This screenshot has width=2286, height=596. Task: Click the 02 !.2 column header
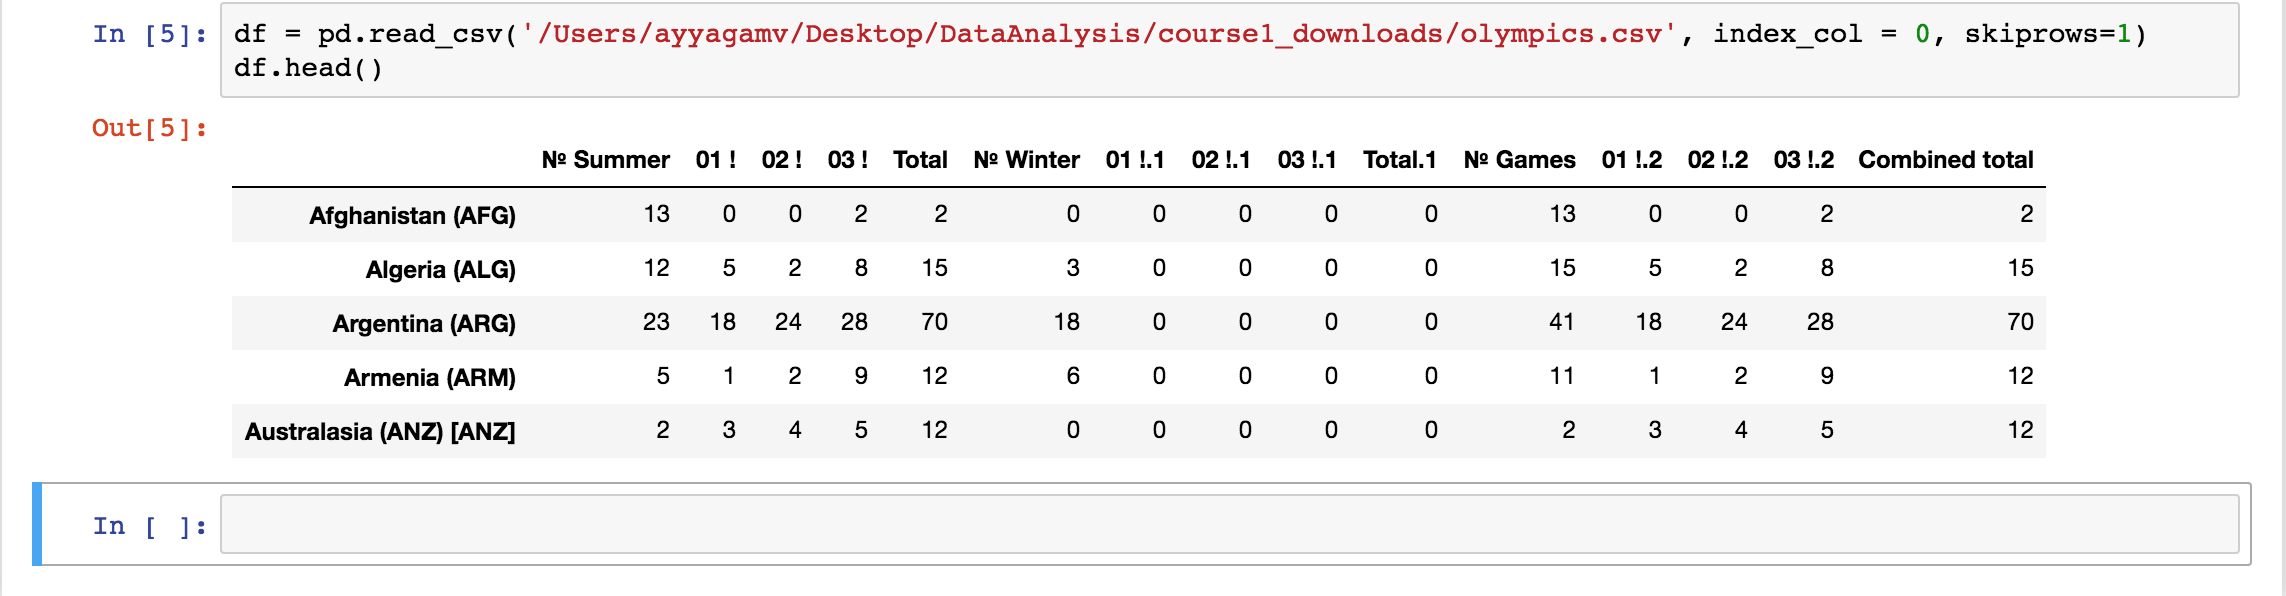click(x=1718, y=160)
